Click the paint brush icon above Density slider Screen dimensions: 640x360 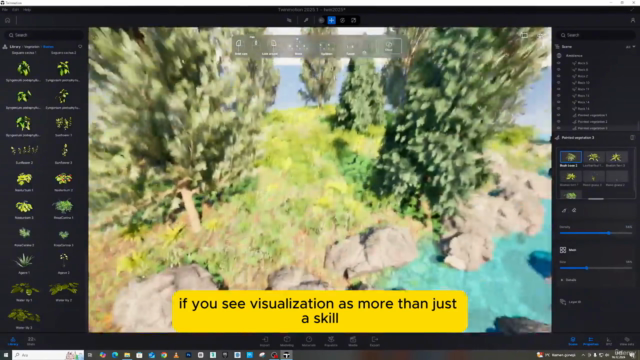tap(564, 210)
